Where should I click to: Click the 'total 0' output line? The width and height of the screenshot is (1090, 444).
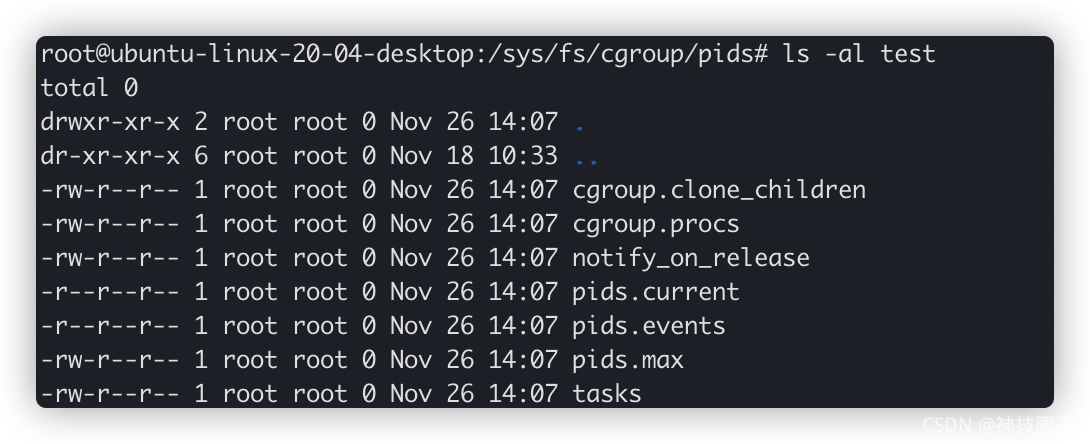pos(90,88)
